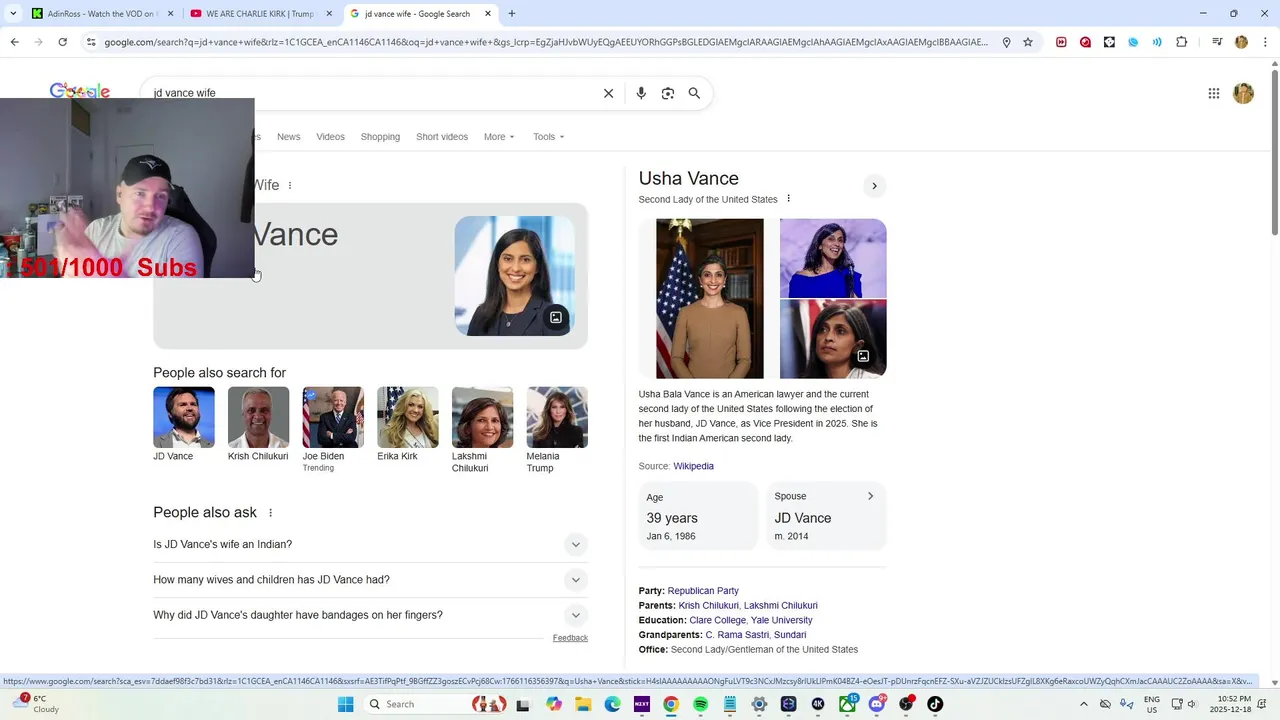This screenshot has height=720, width=1280.
Task: Open the media controls icon in Chrome toolbar
Action: pos(1217,42)
